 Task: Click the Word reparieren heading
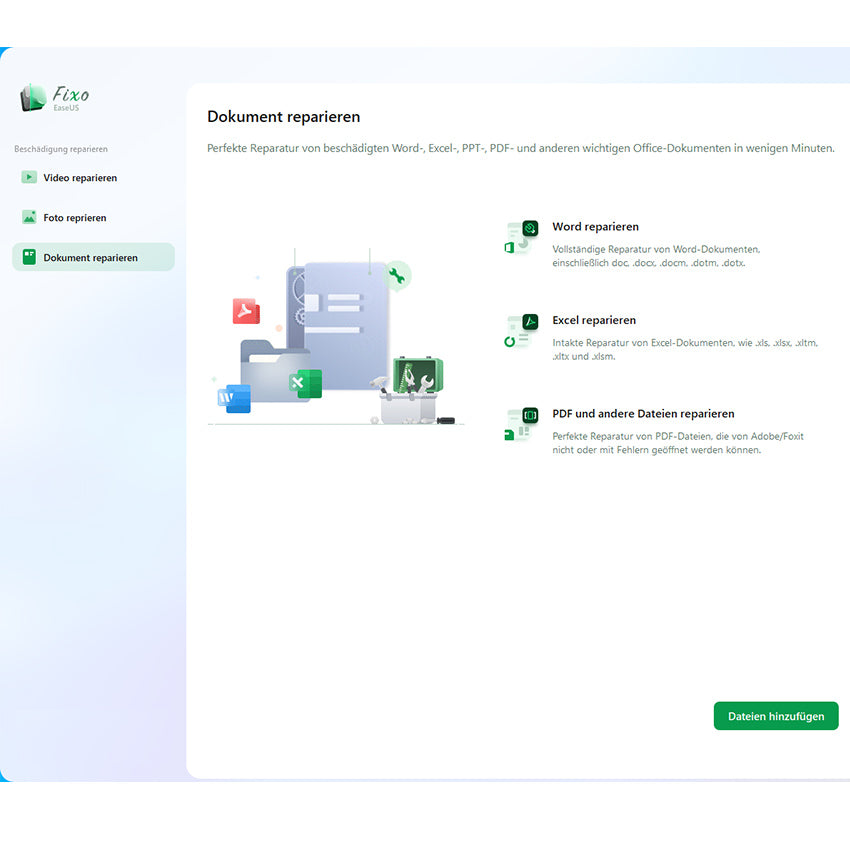[595, 227]
